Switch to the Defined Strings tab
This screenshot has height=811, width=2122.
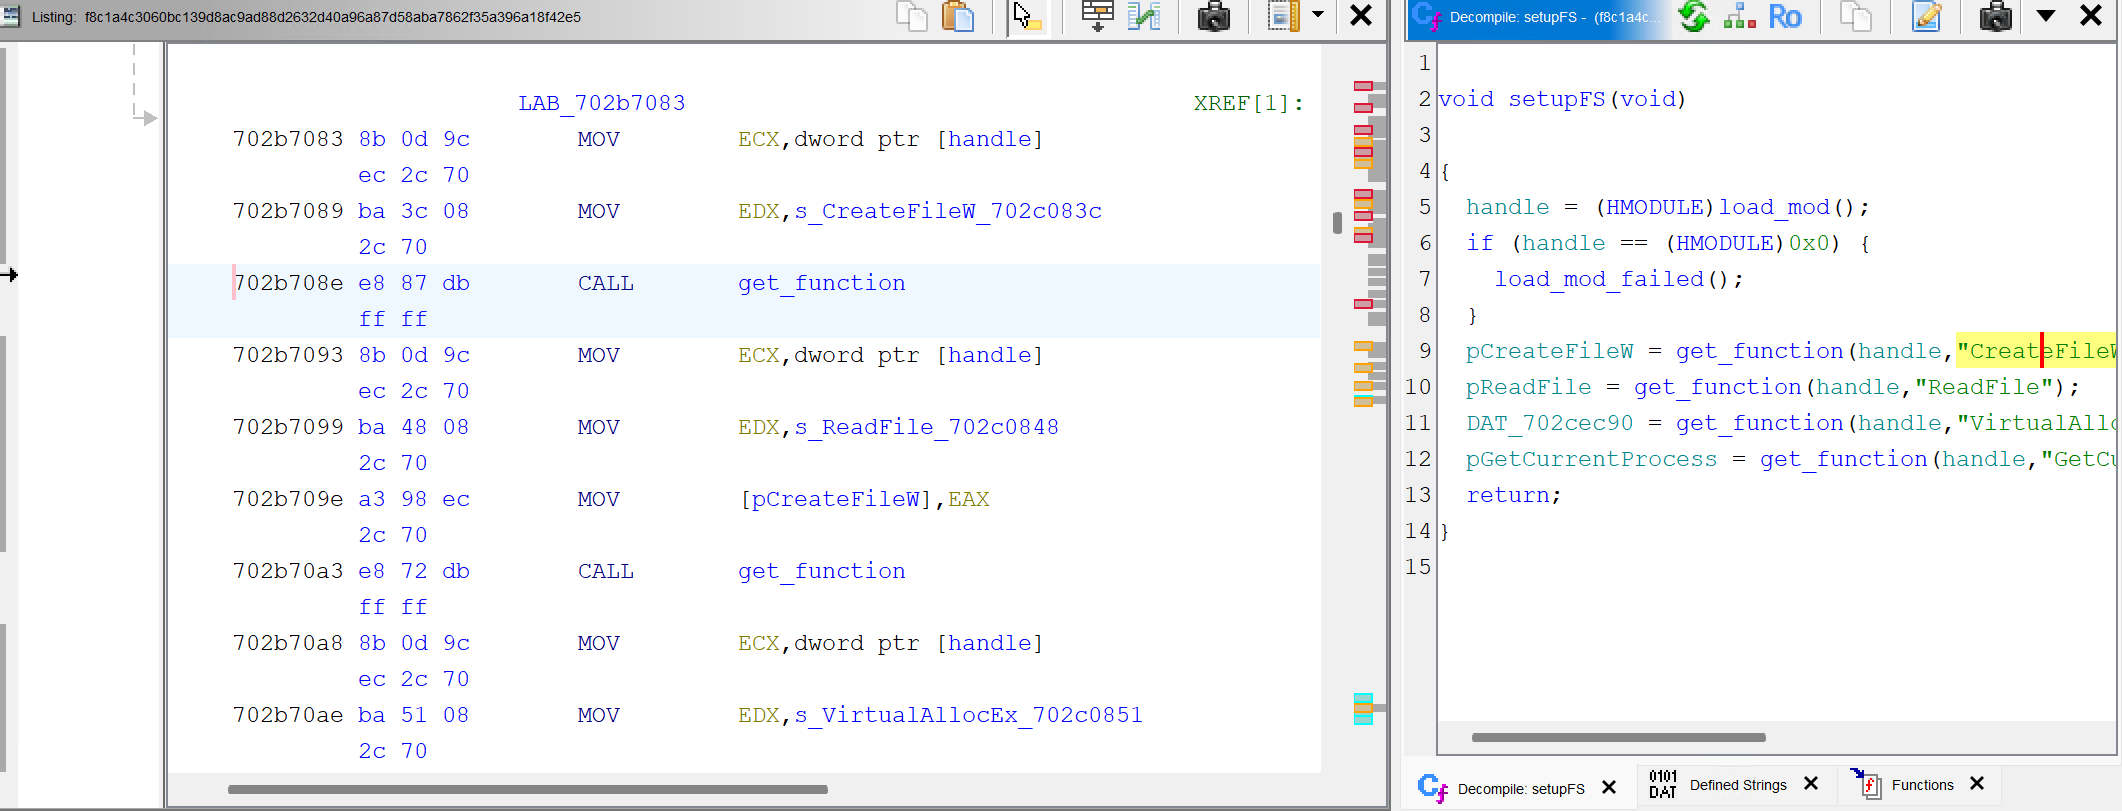pos(1738,785)
